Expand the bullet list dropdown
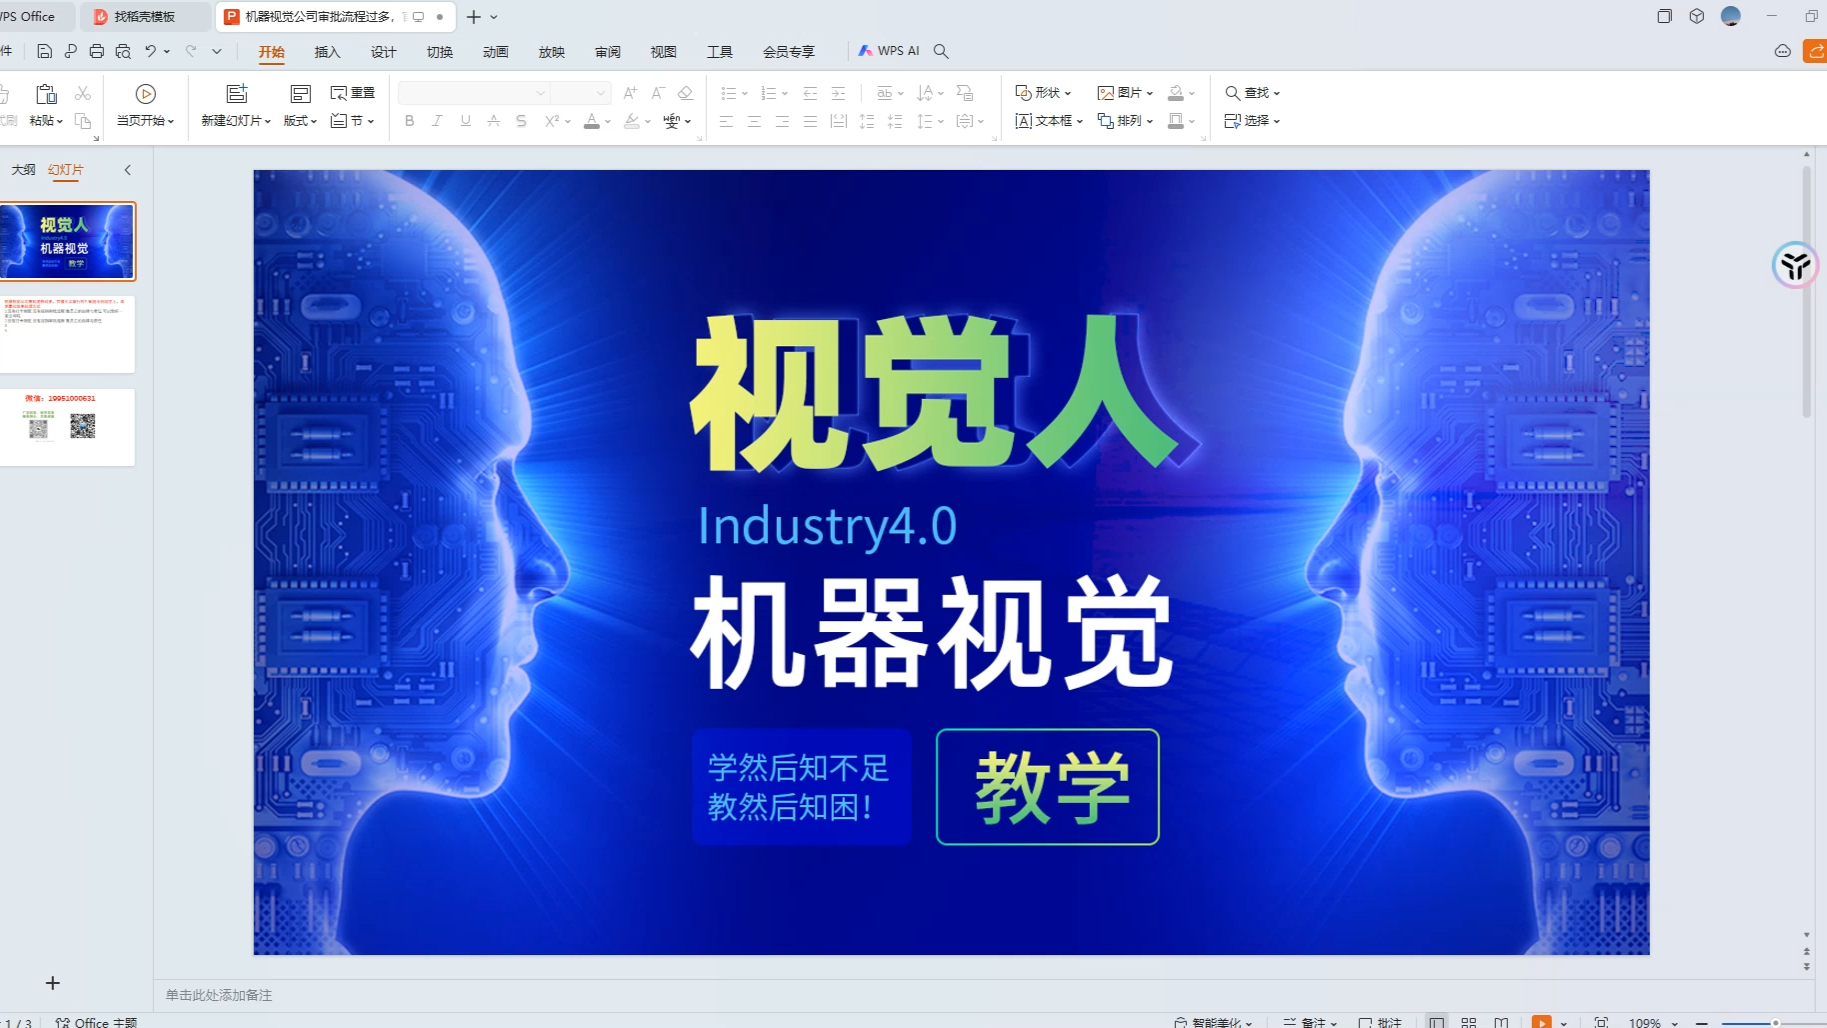This screenshot has width=1827, height=1028. 745,94
